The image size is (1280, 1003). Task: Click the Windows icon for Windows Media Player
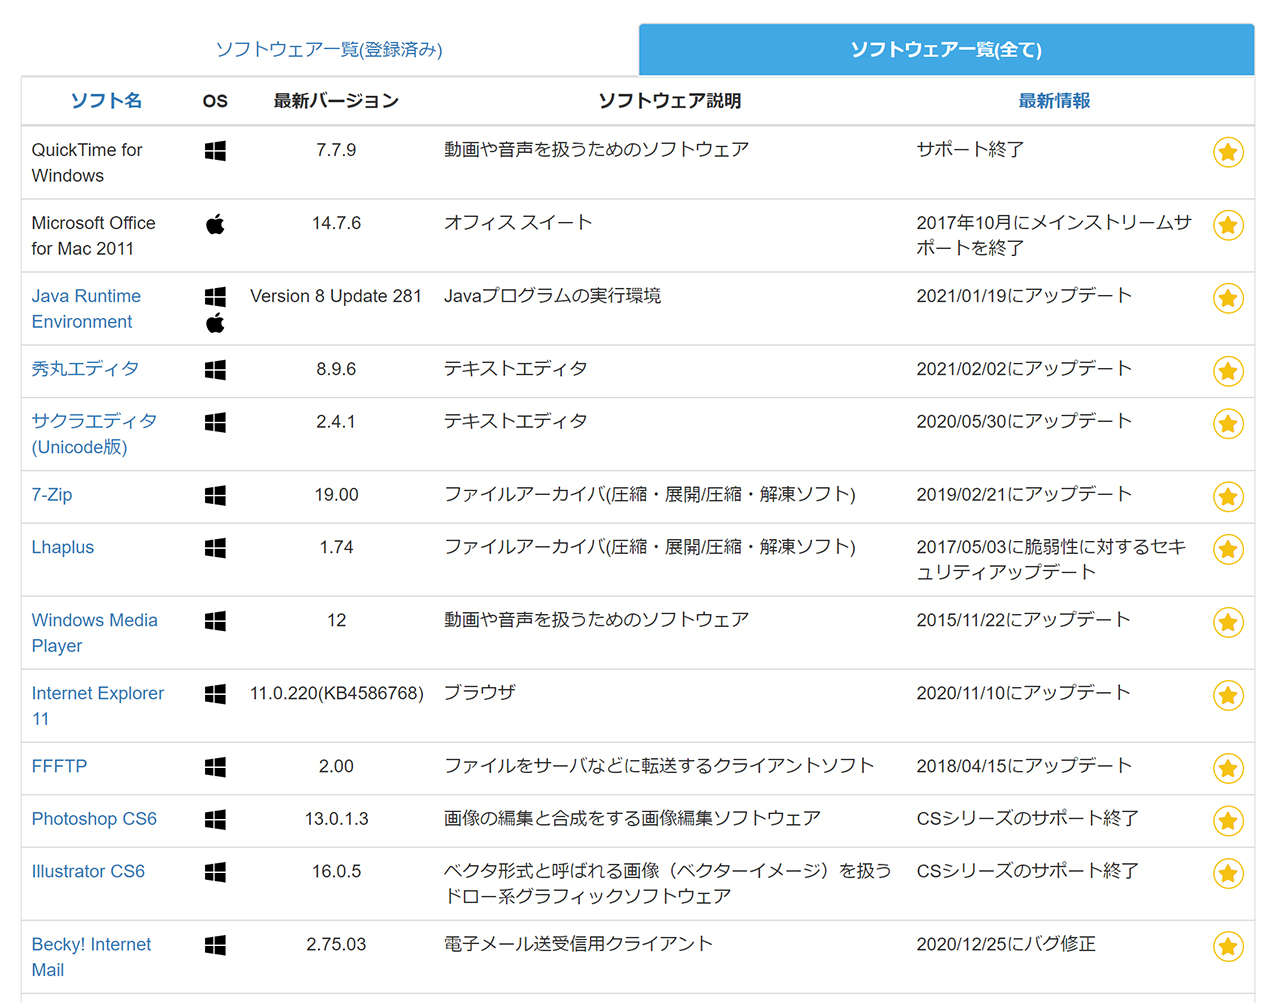coord(215,621)
